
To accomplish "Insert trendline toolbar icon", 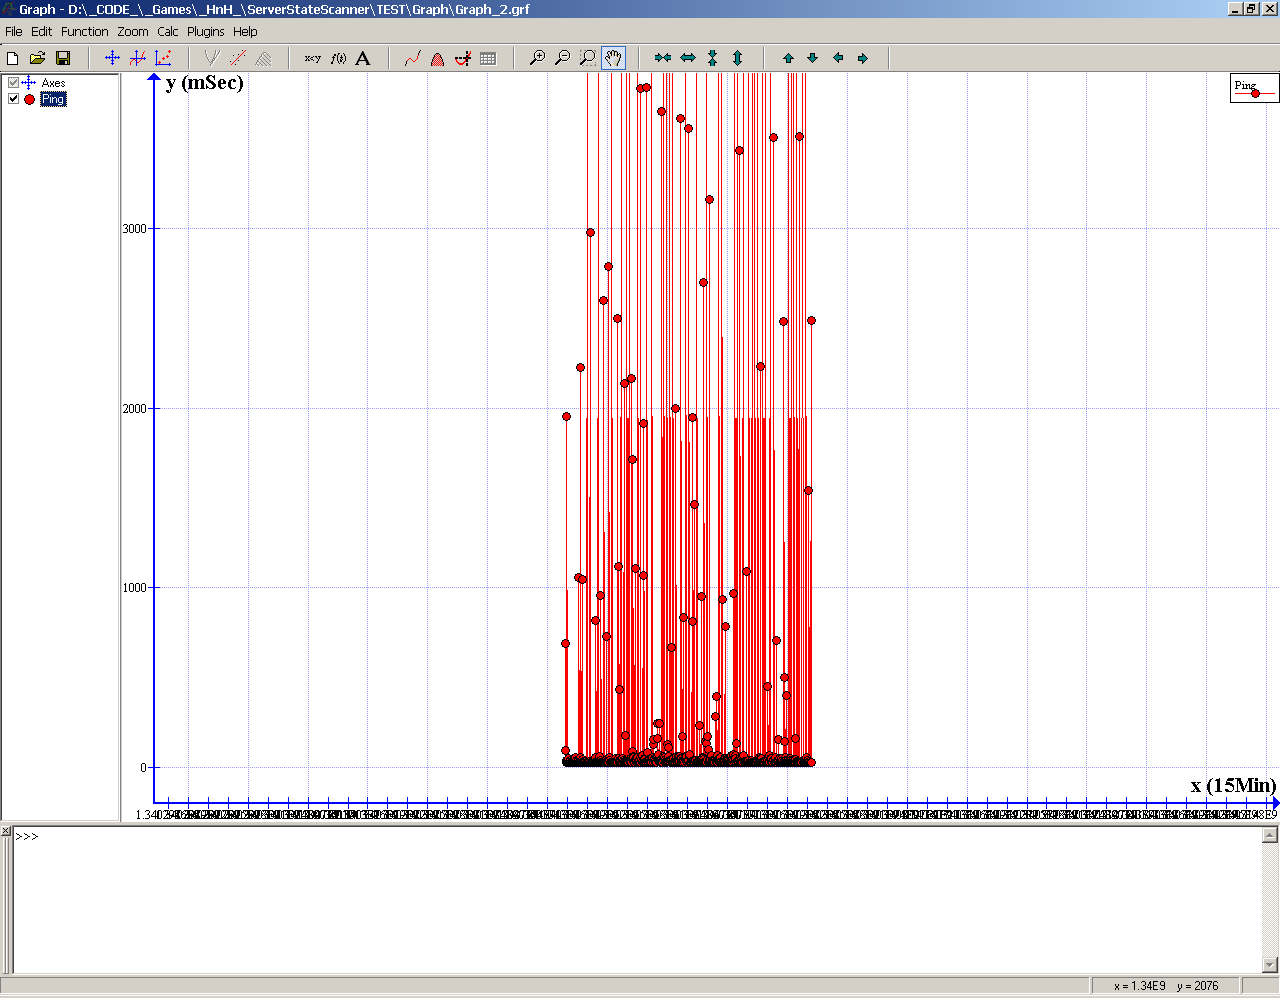I will pos(237,58).
